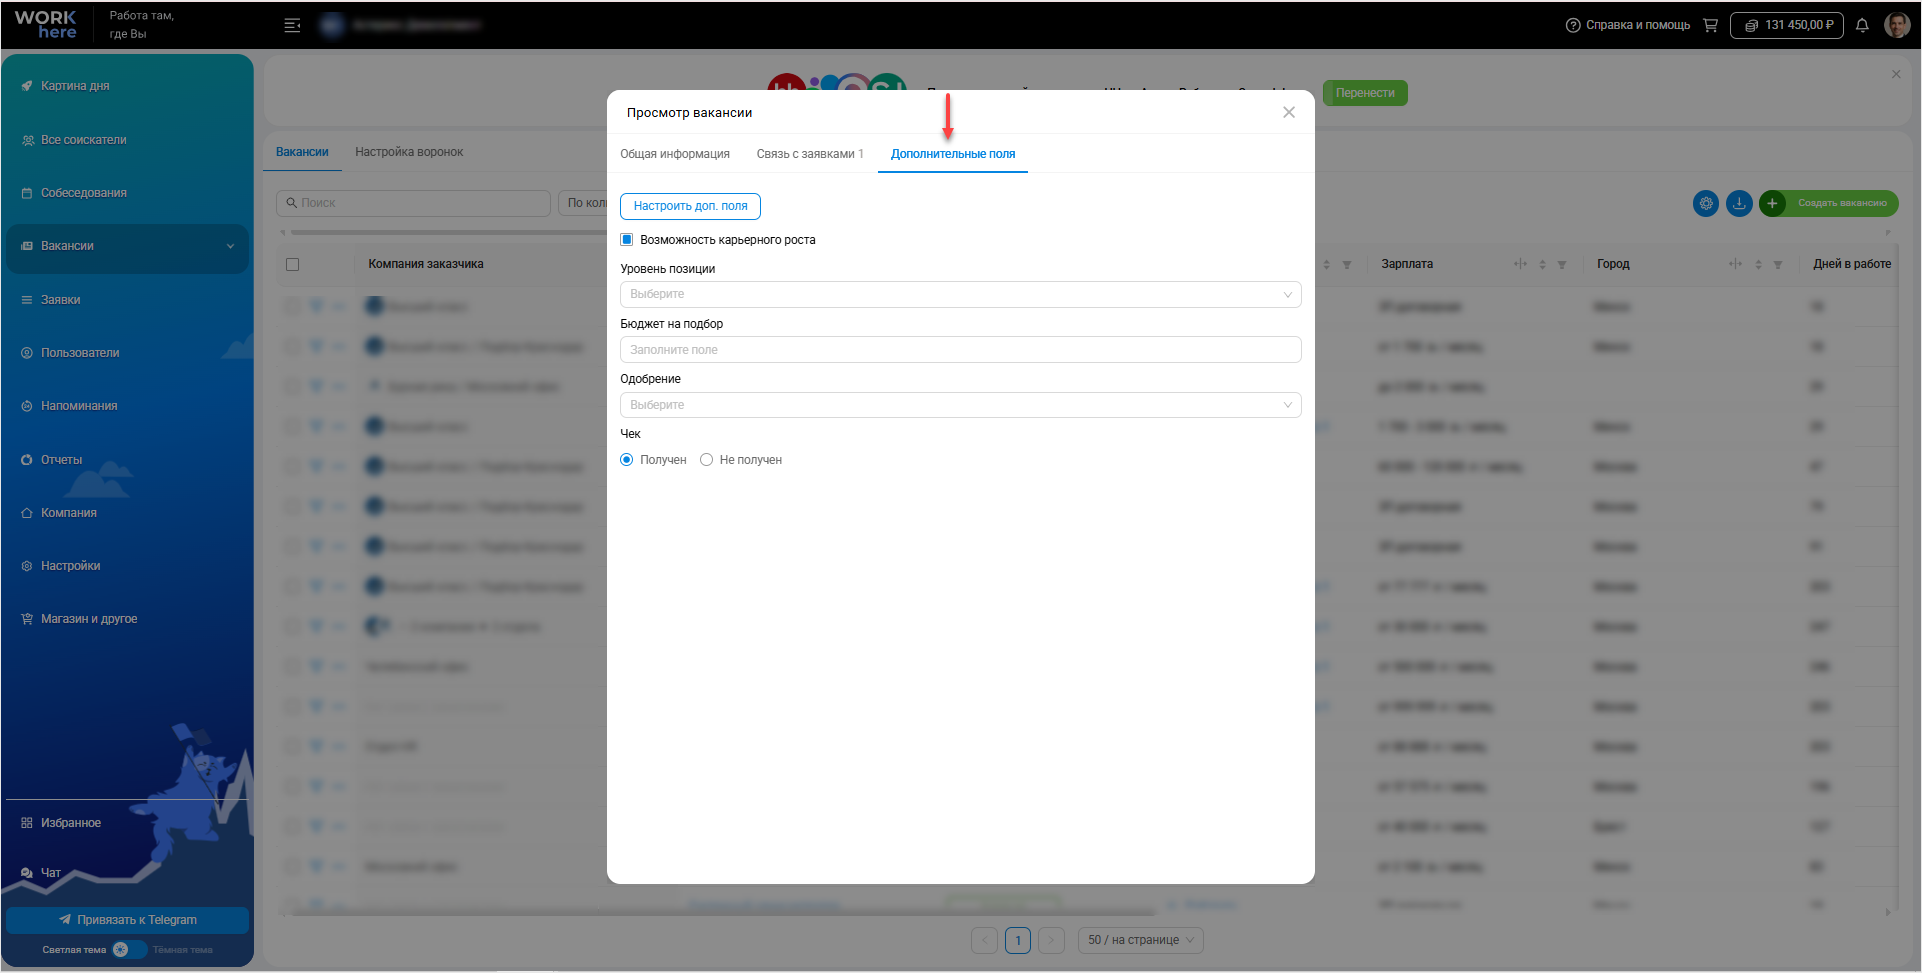Viewport: 1922px width, 973px height.
Task: Open the Настройка воронок tab
Action: pos(409,152)
